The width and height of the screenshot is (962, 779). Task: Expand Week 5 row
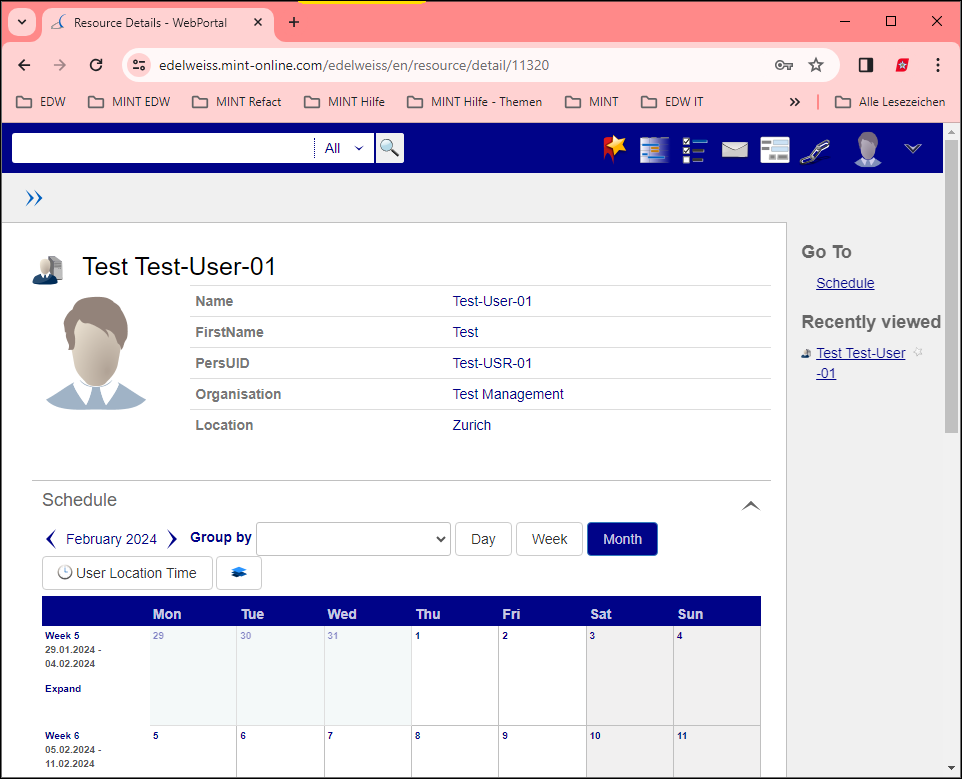[x=63, y=688]
